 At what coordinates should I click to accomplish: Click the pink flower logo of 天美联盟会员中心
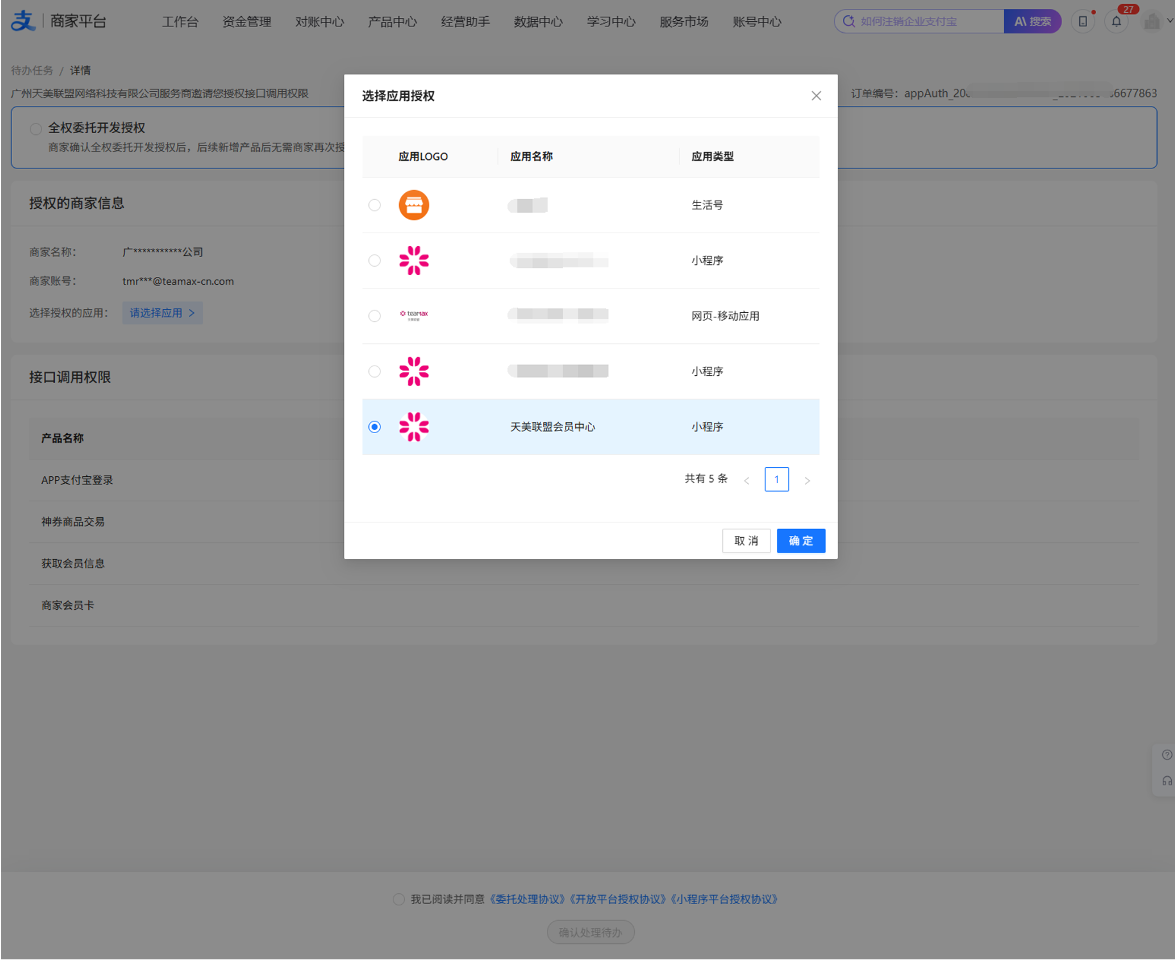(x=414, y=427)
